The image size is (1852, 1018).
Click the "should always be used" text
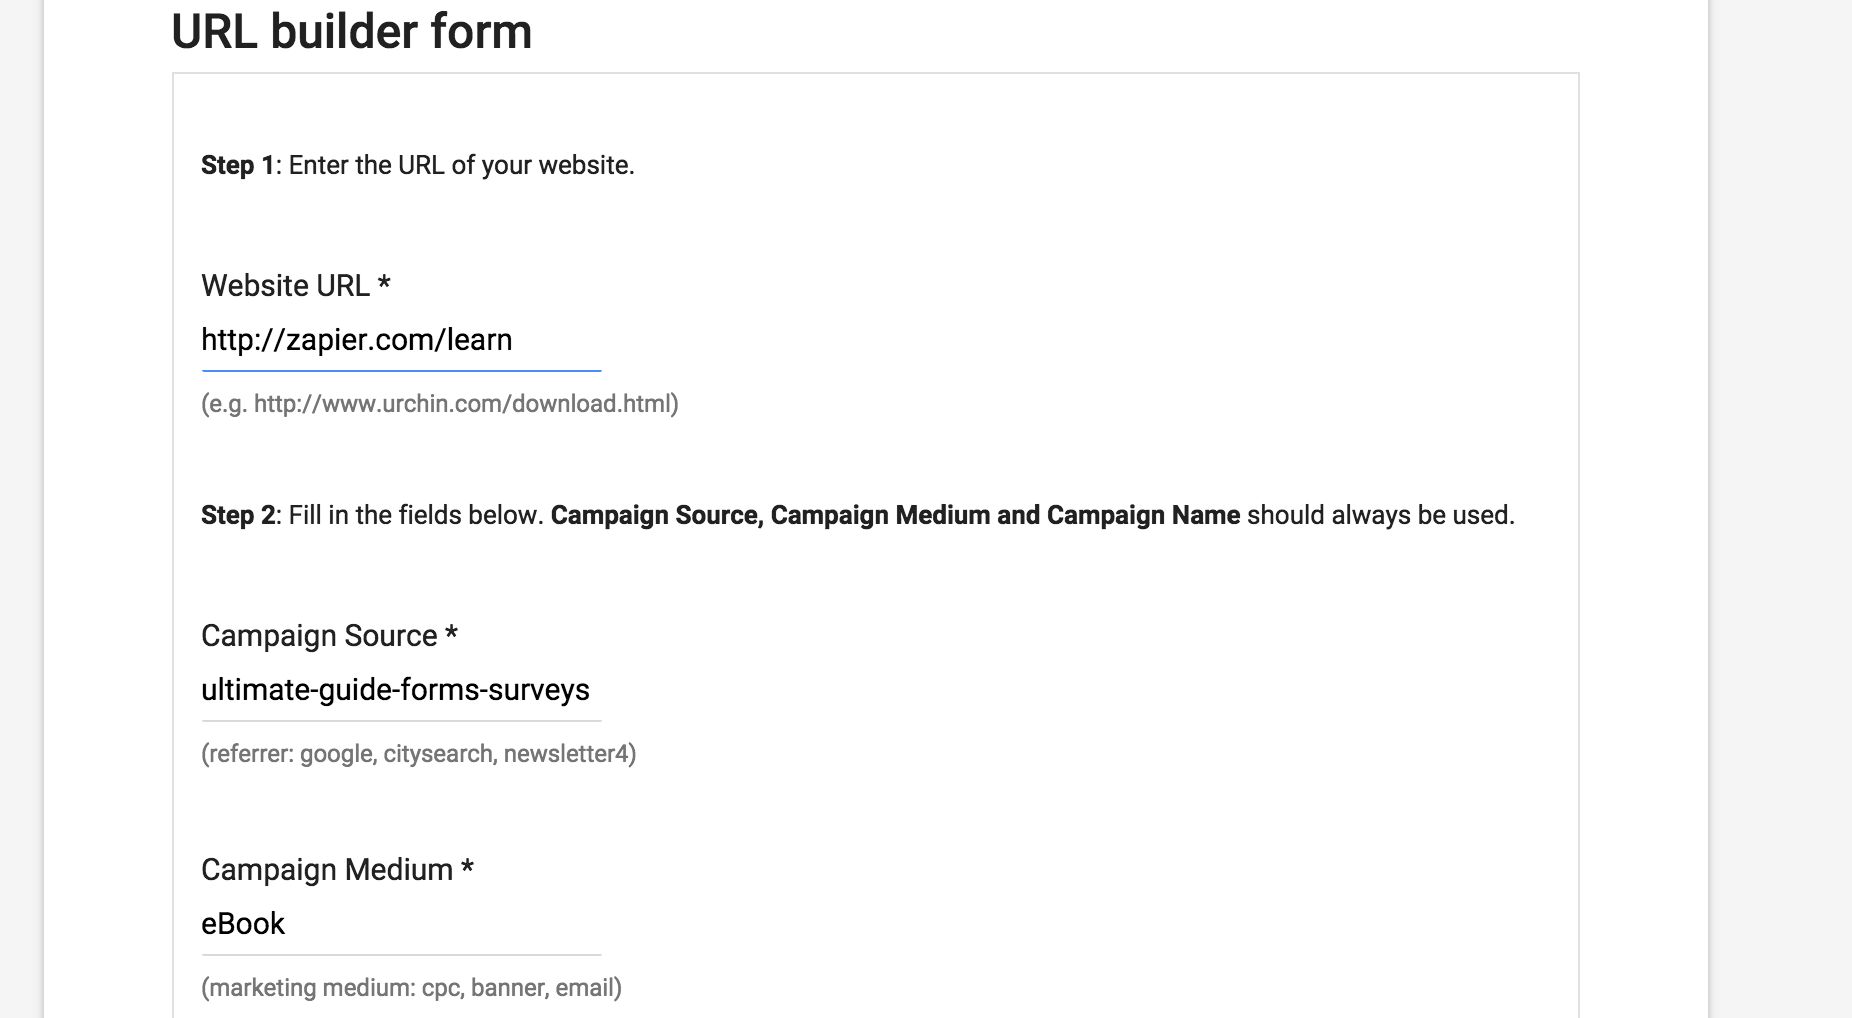pyautogui.click(x=1380, y=515)
